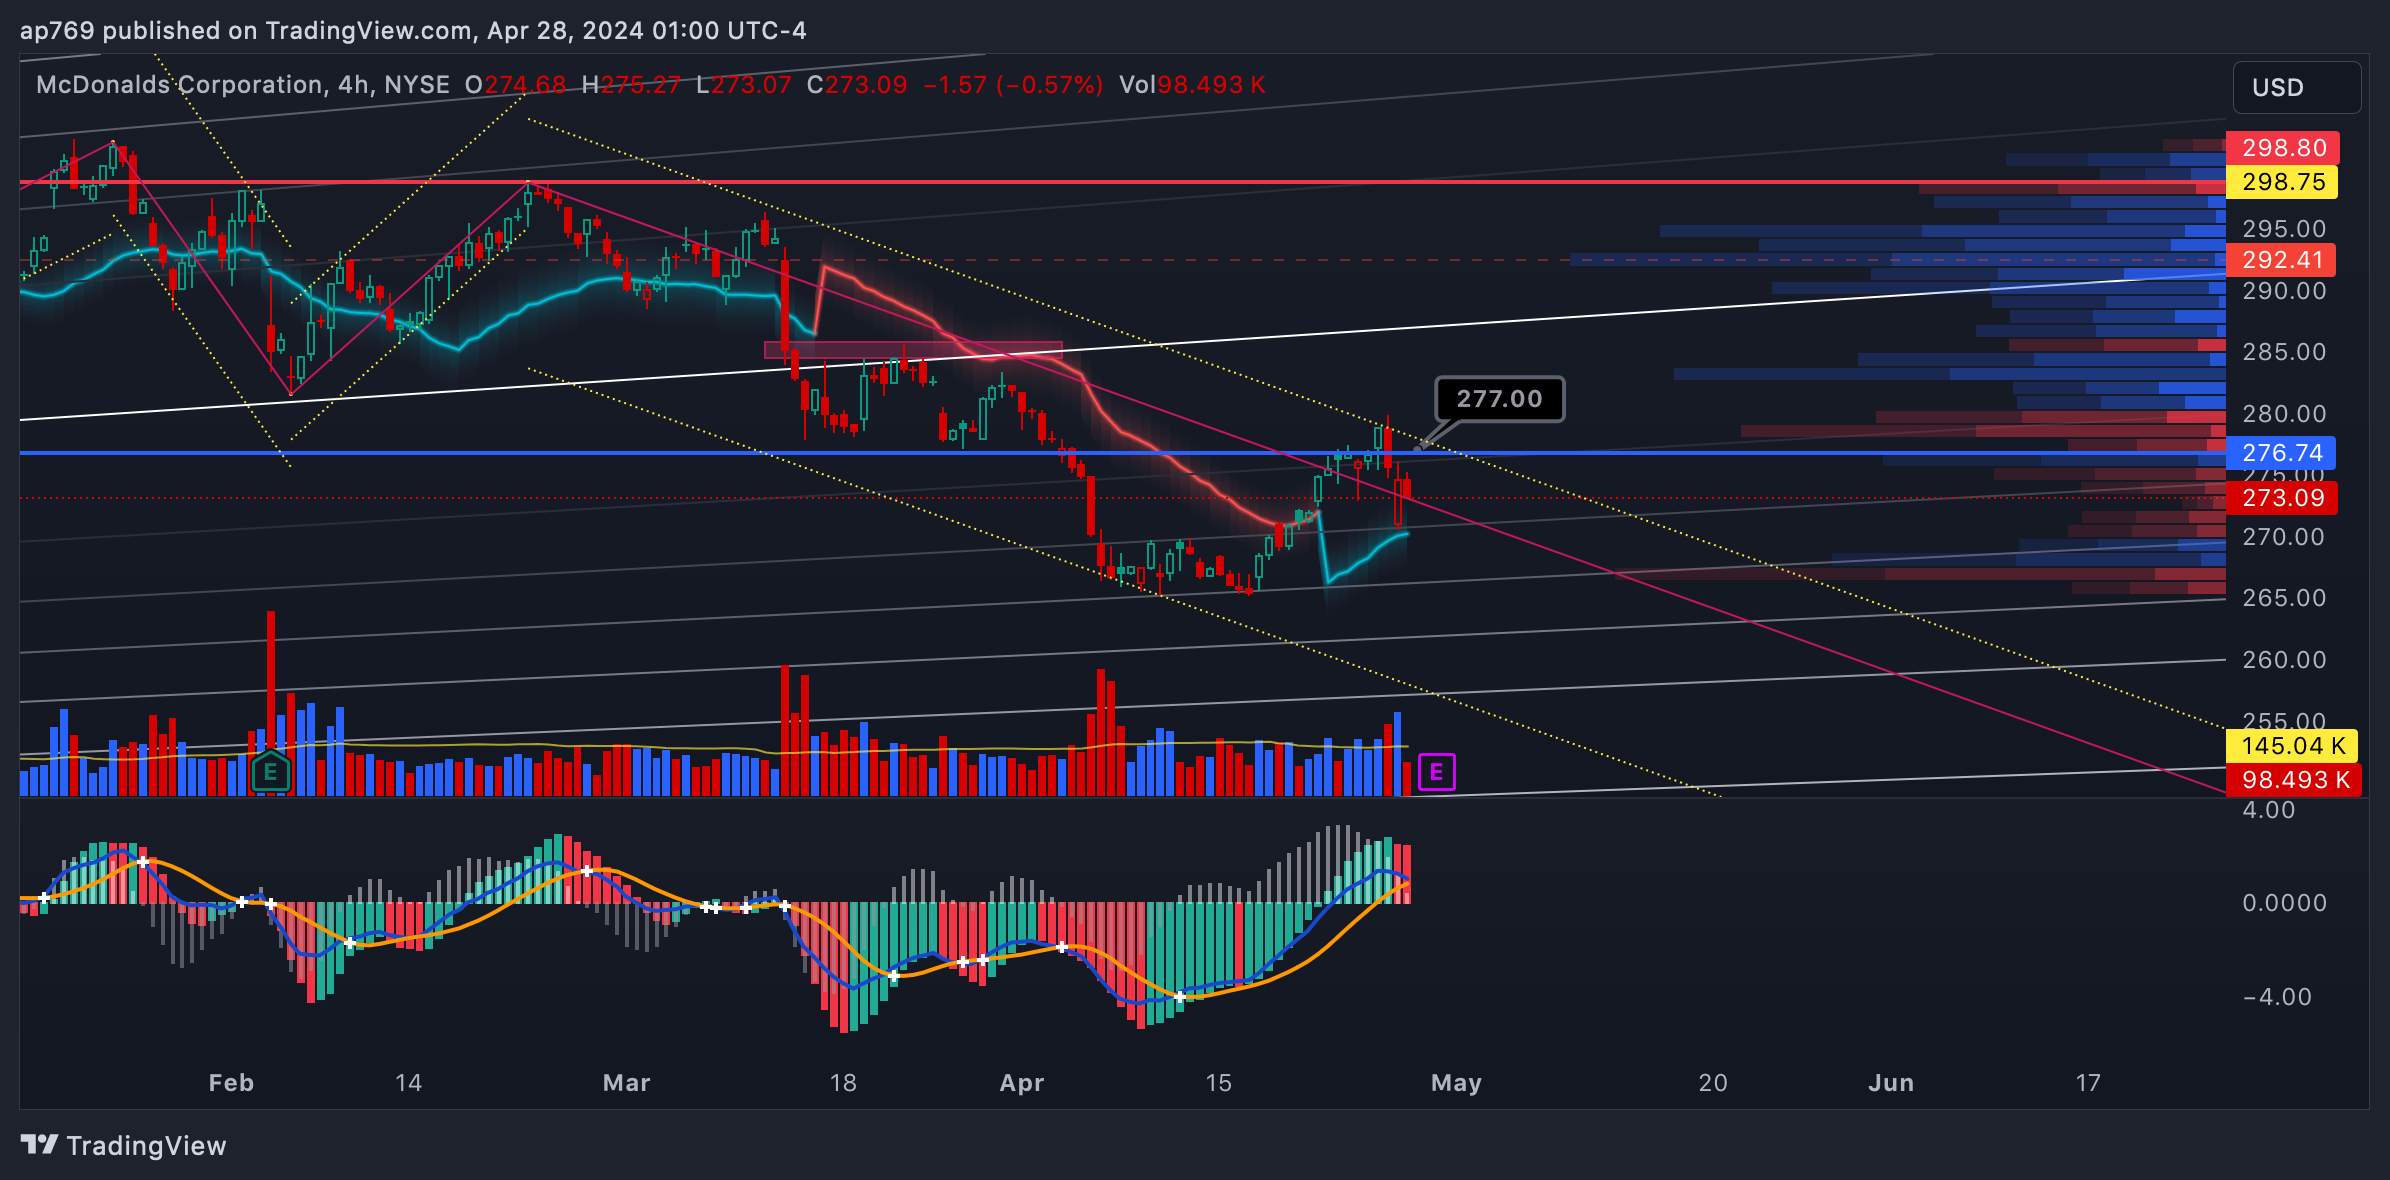Click the Apr date label on time axis
This screenshot has width=2390, height=1180.
tap(1022, 1083)
